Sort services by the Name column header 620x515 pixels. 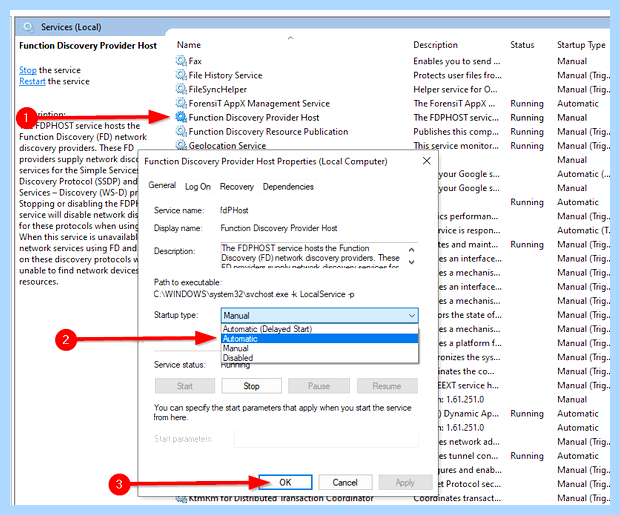point(189,45)
